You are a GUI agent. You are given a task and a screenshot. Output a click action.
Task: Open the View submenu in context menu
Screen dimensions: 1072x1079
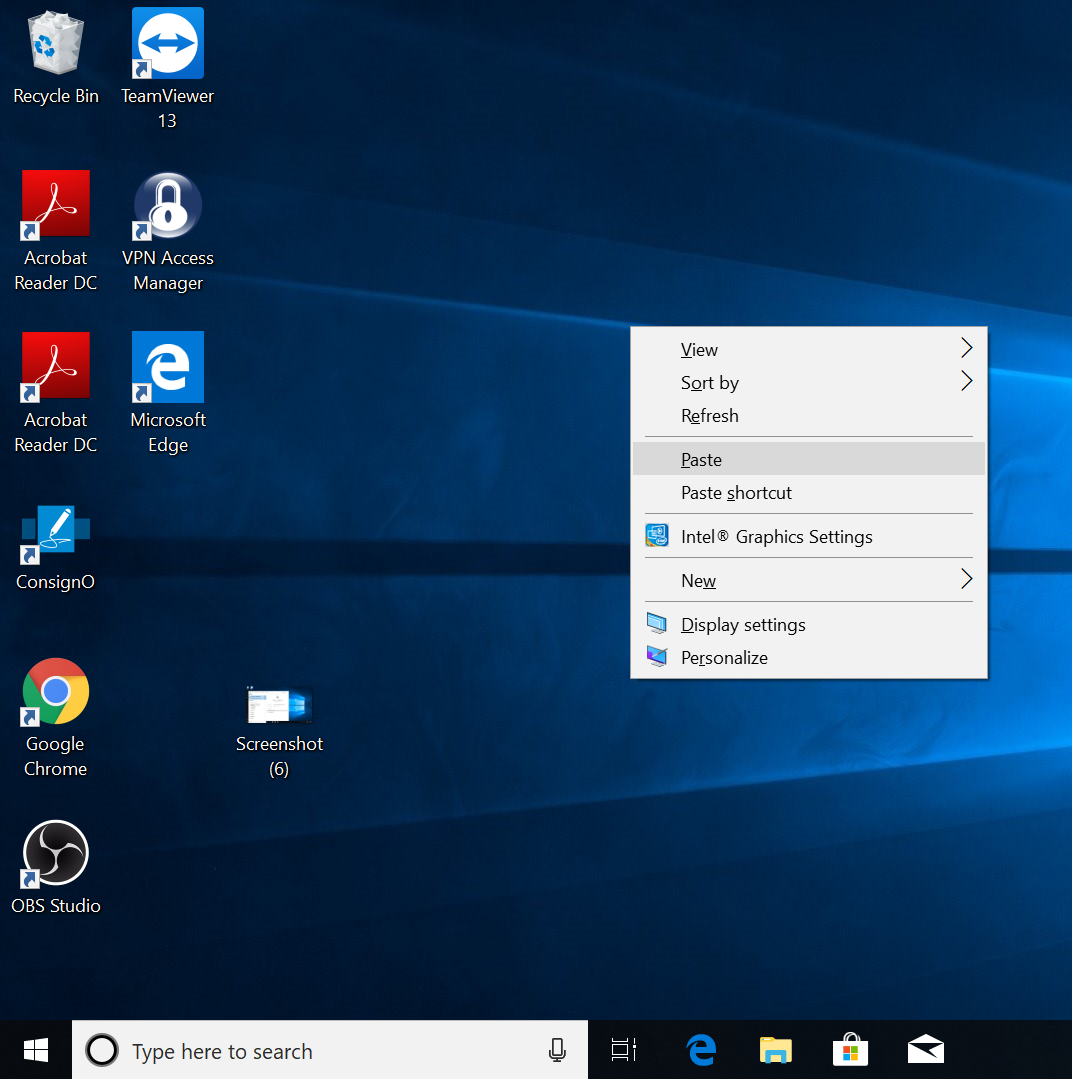click(808, 350)
